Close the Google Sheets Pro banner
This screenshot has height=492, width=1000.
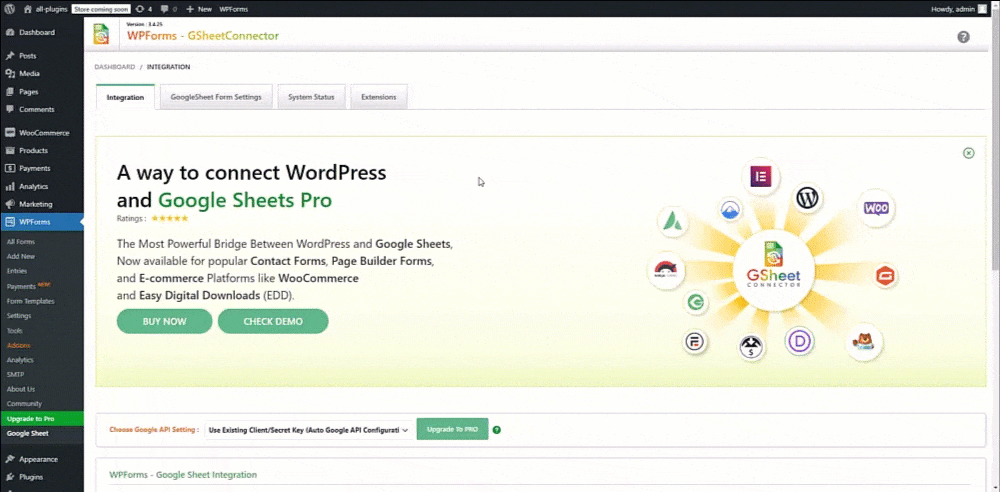(x=968, y=153)
